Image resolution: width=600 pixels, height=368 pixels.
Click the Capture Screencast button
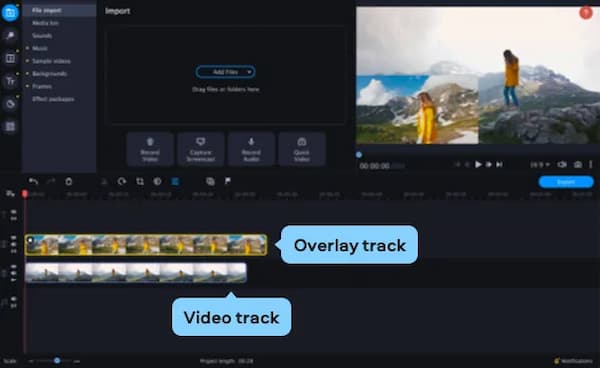click(x=201, y=149)
